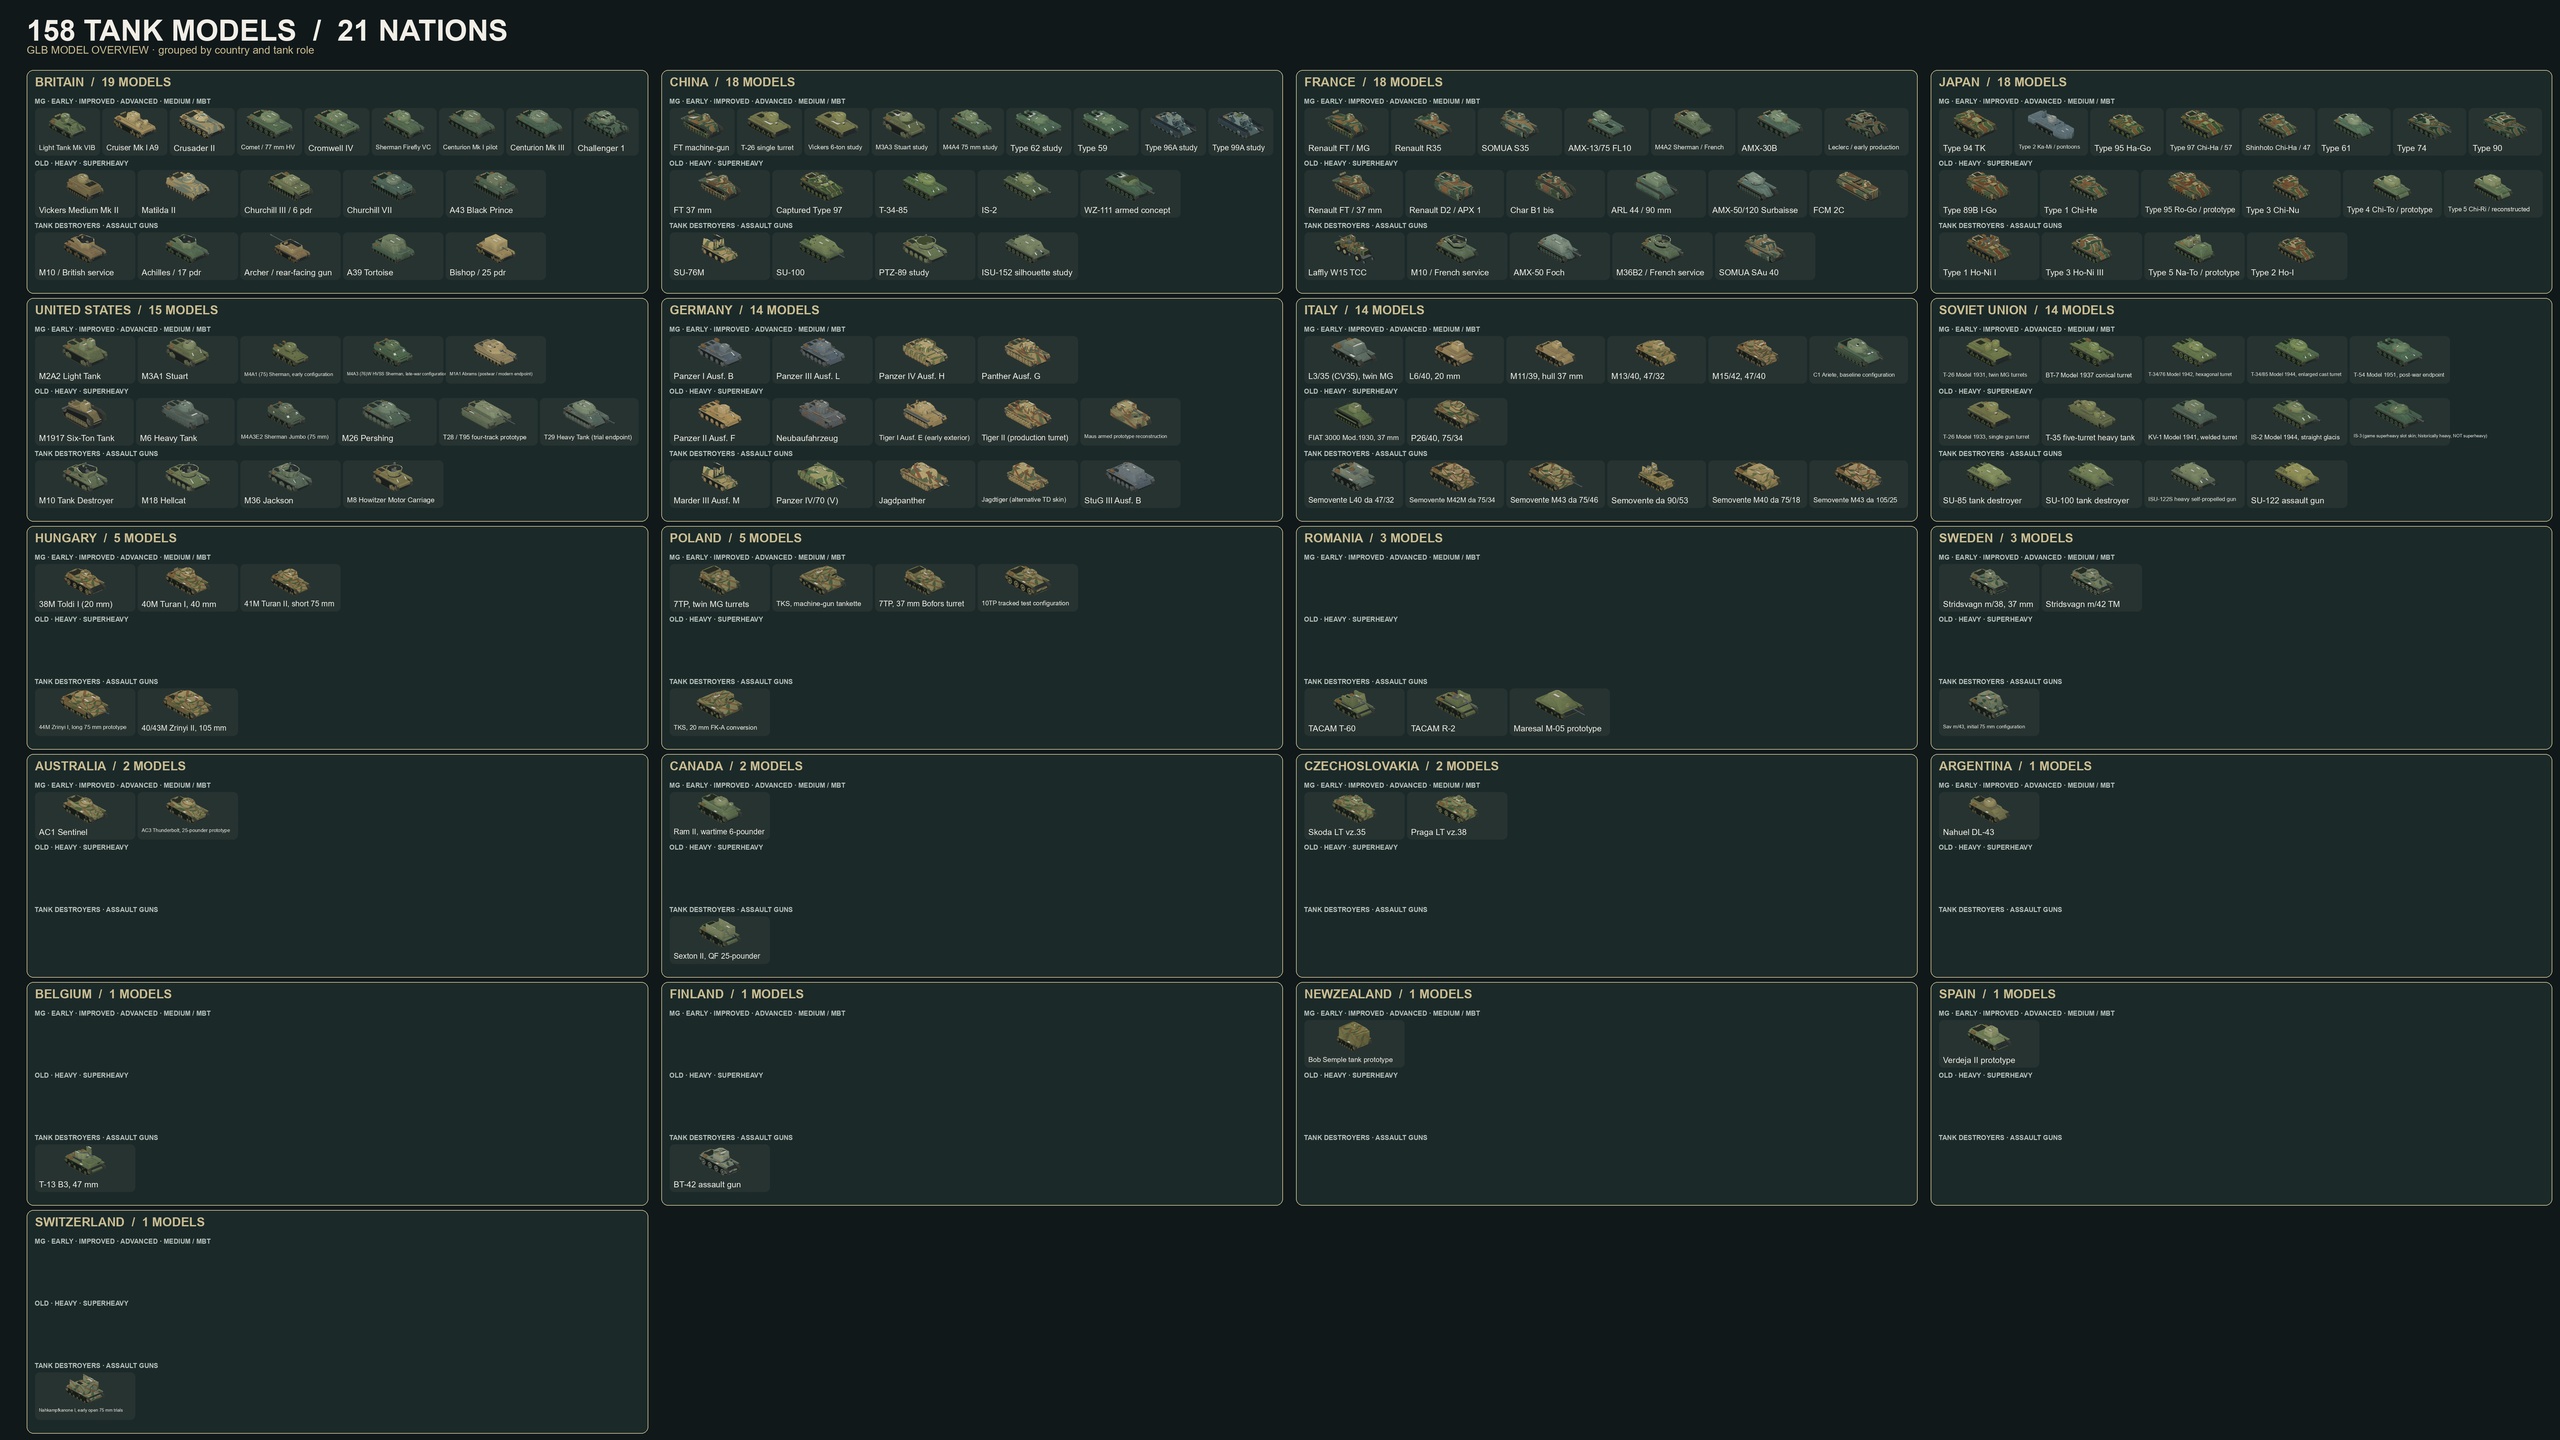Select the Laffly W15 TCC model
2560x1440 pixels.
point(1354,256)
